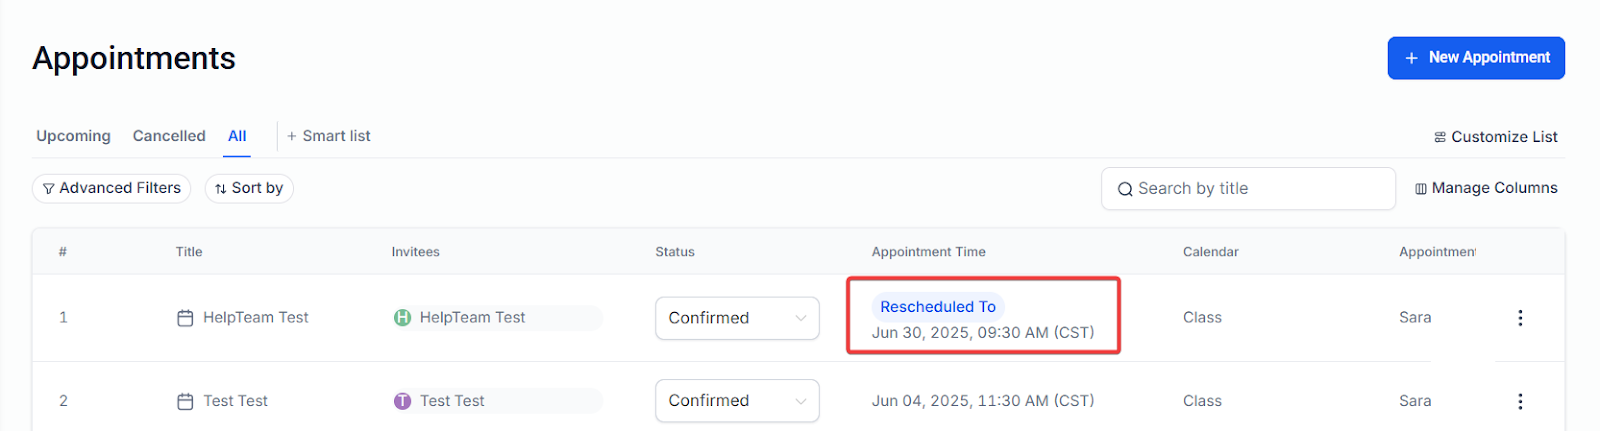Open the three-dot menu for Test Test row

pos(1520,401)
